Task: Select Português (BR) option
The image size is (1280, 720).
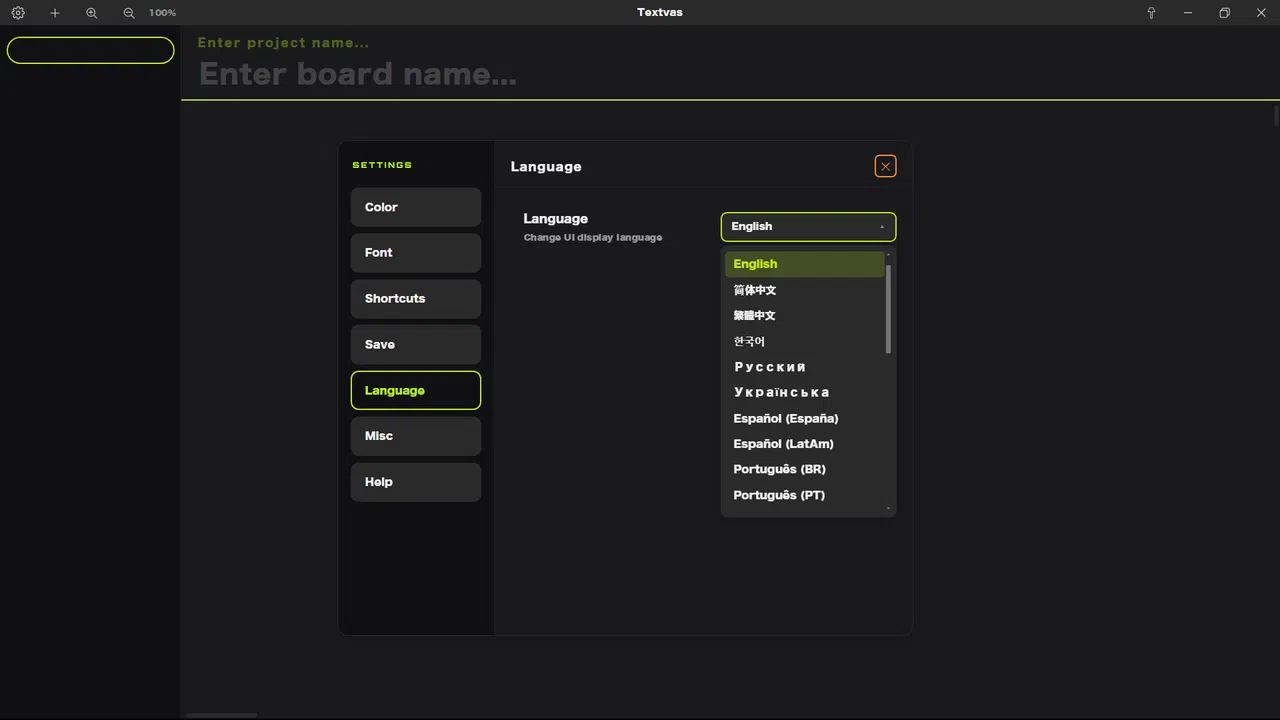Action: (x=804, y=469)
